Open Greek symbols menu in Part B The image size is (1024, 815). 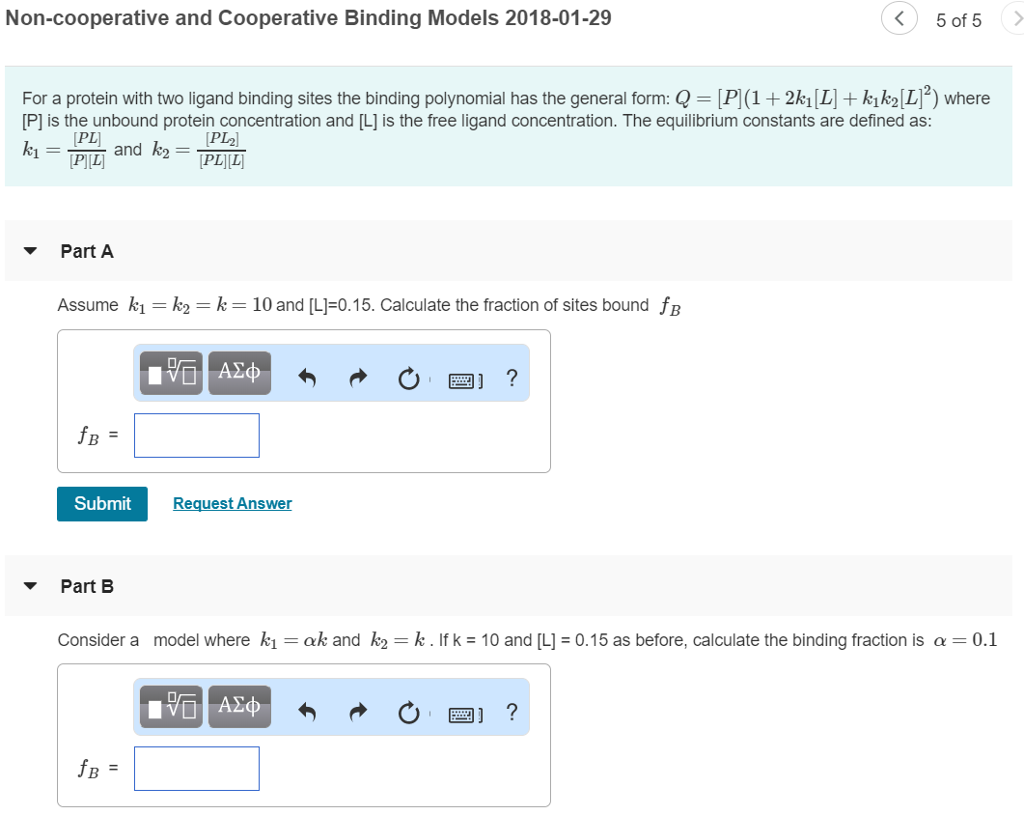tap(239, 709)
